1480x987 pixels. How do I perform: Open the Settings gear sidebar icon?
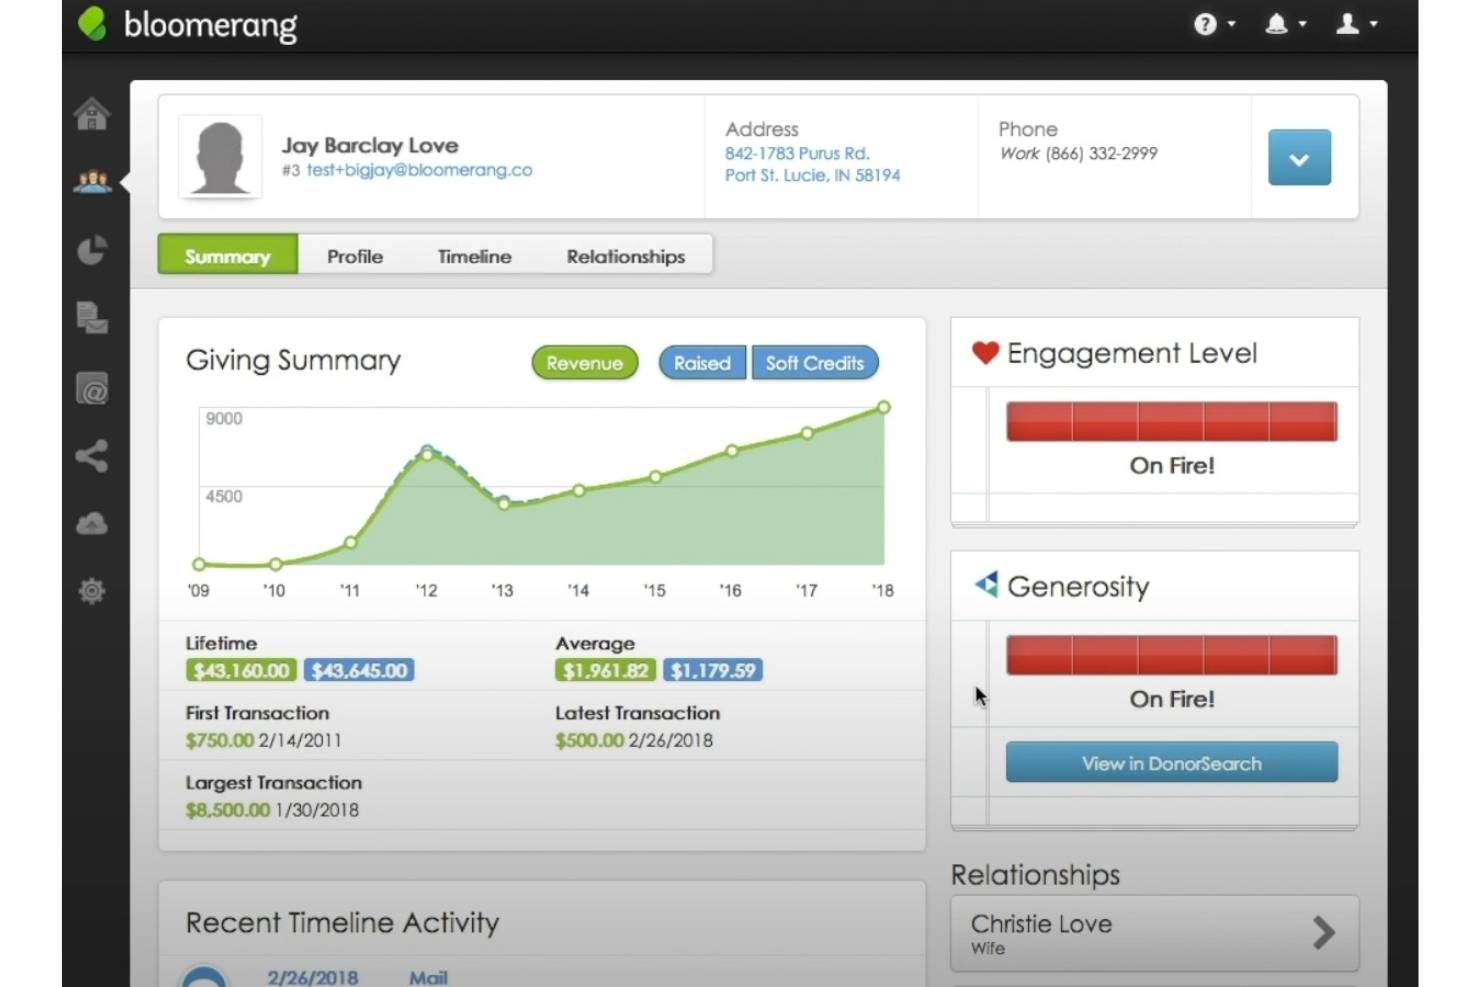[92, 591]
